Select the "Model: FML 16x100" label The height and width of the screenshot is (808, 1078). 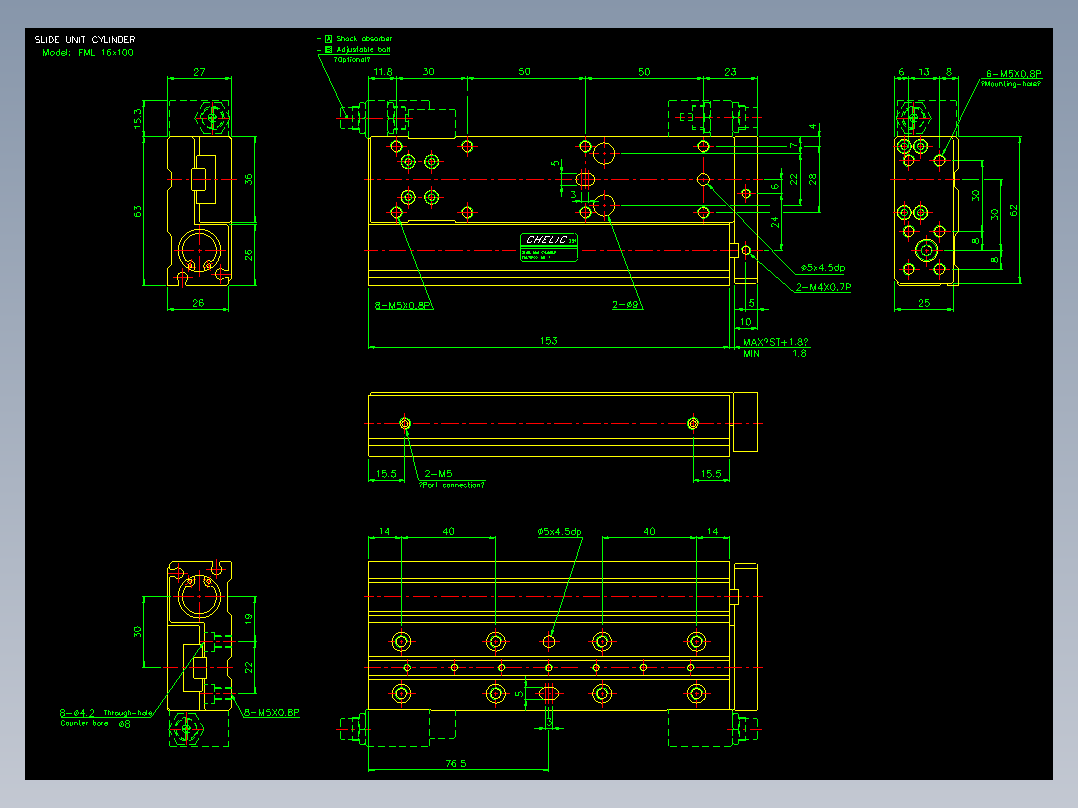pos(87,52)
